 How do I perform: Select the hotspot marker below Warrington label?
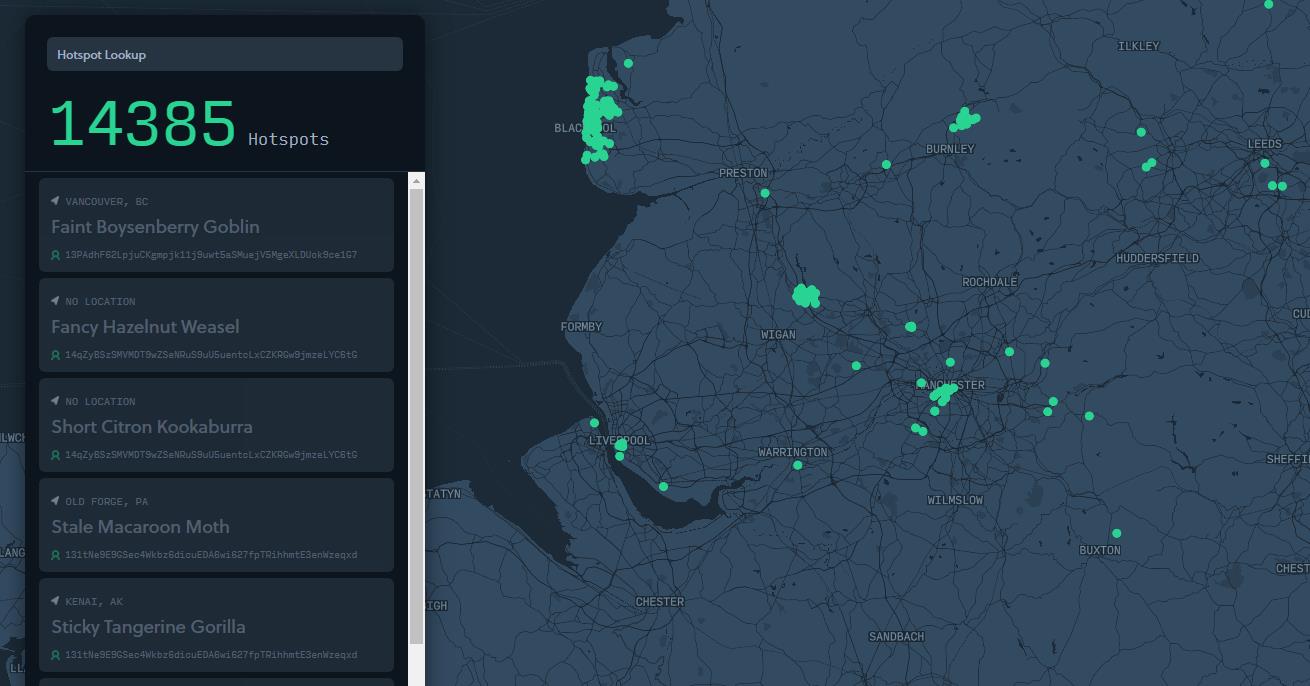[x=797, y=465]
